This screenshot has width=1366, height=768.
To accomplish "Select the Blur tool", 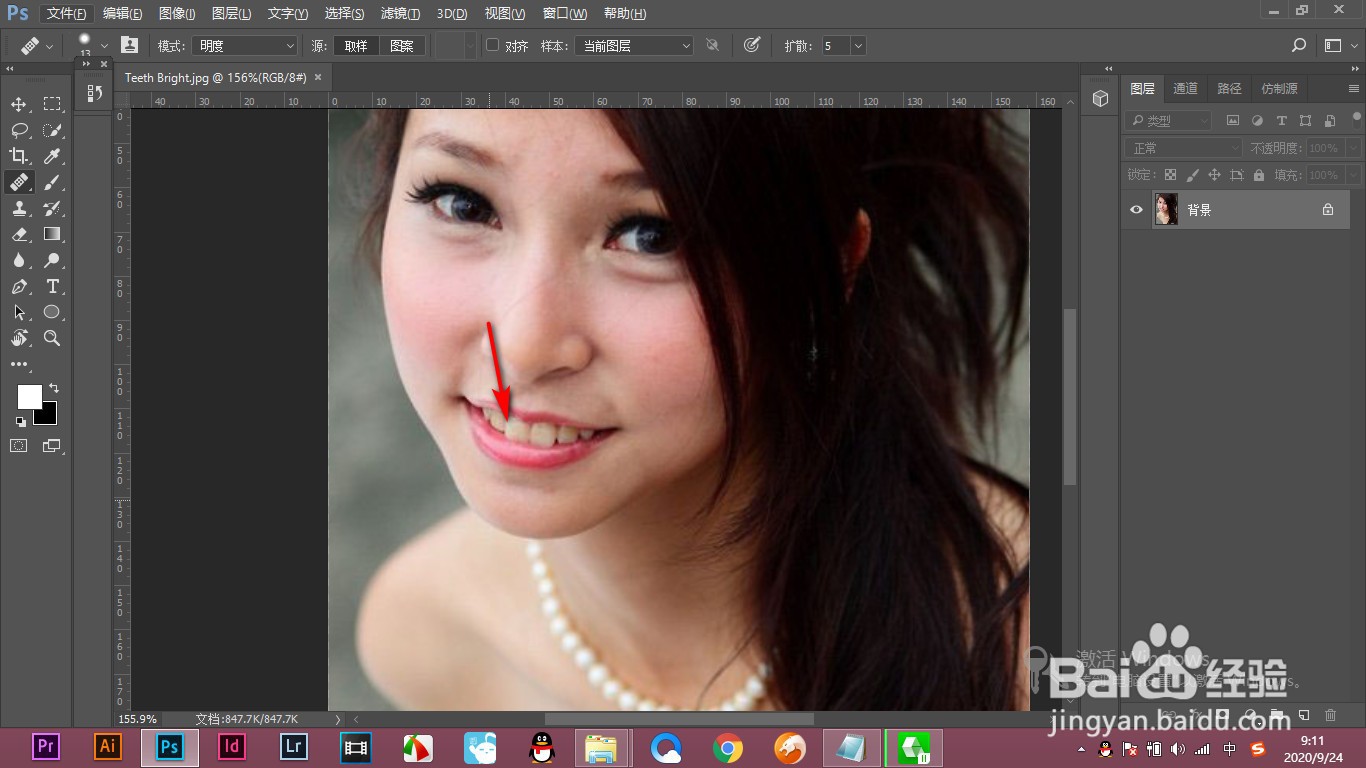I will [19, 260].
